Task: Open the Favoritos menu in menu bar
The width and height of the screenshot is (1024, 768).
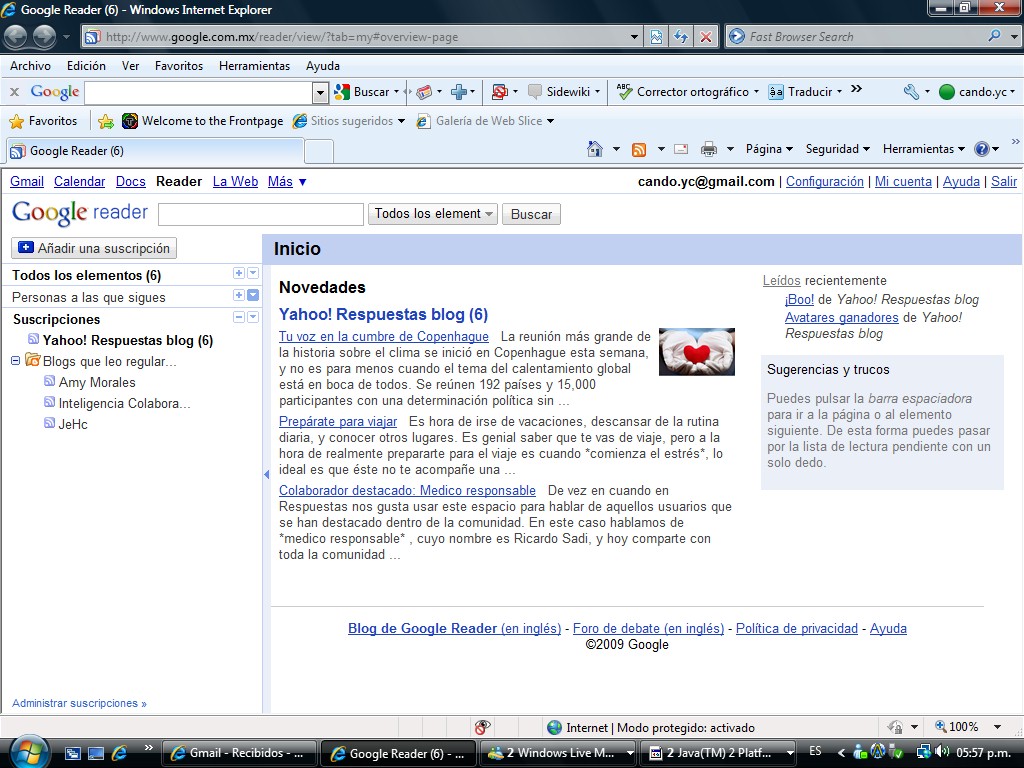Action: tap(179, 66)
